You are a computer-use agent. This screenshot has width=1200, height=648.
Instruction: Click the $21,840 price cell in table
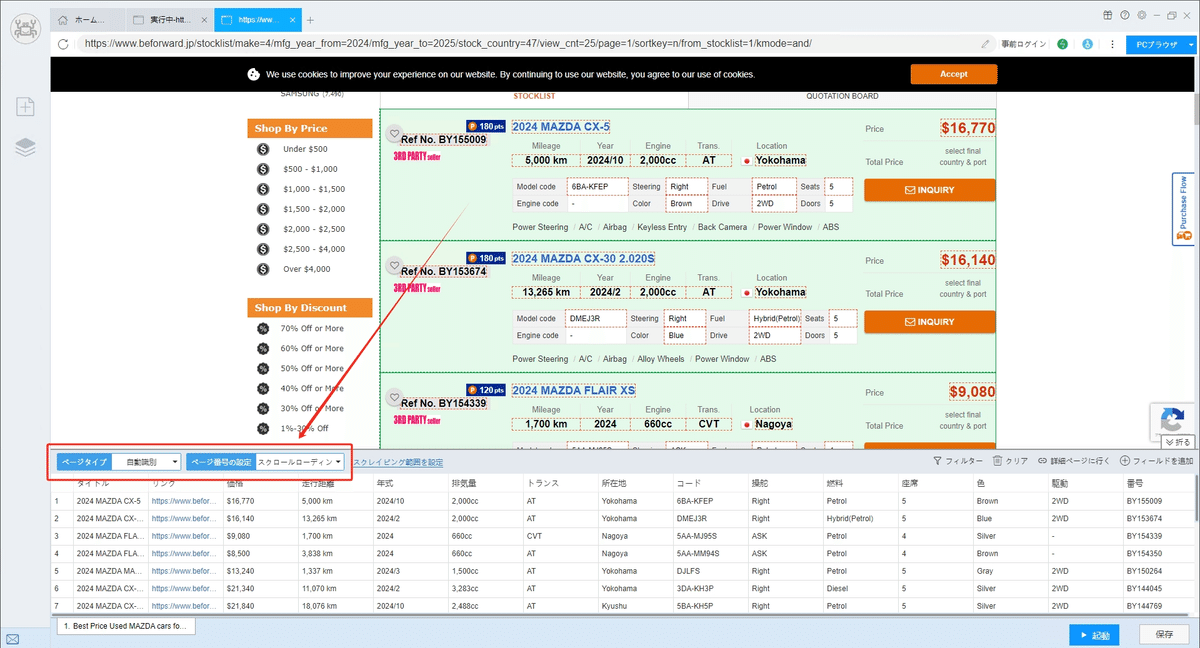click(260, 607)
